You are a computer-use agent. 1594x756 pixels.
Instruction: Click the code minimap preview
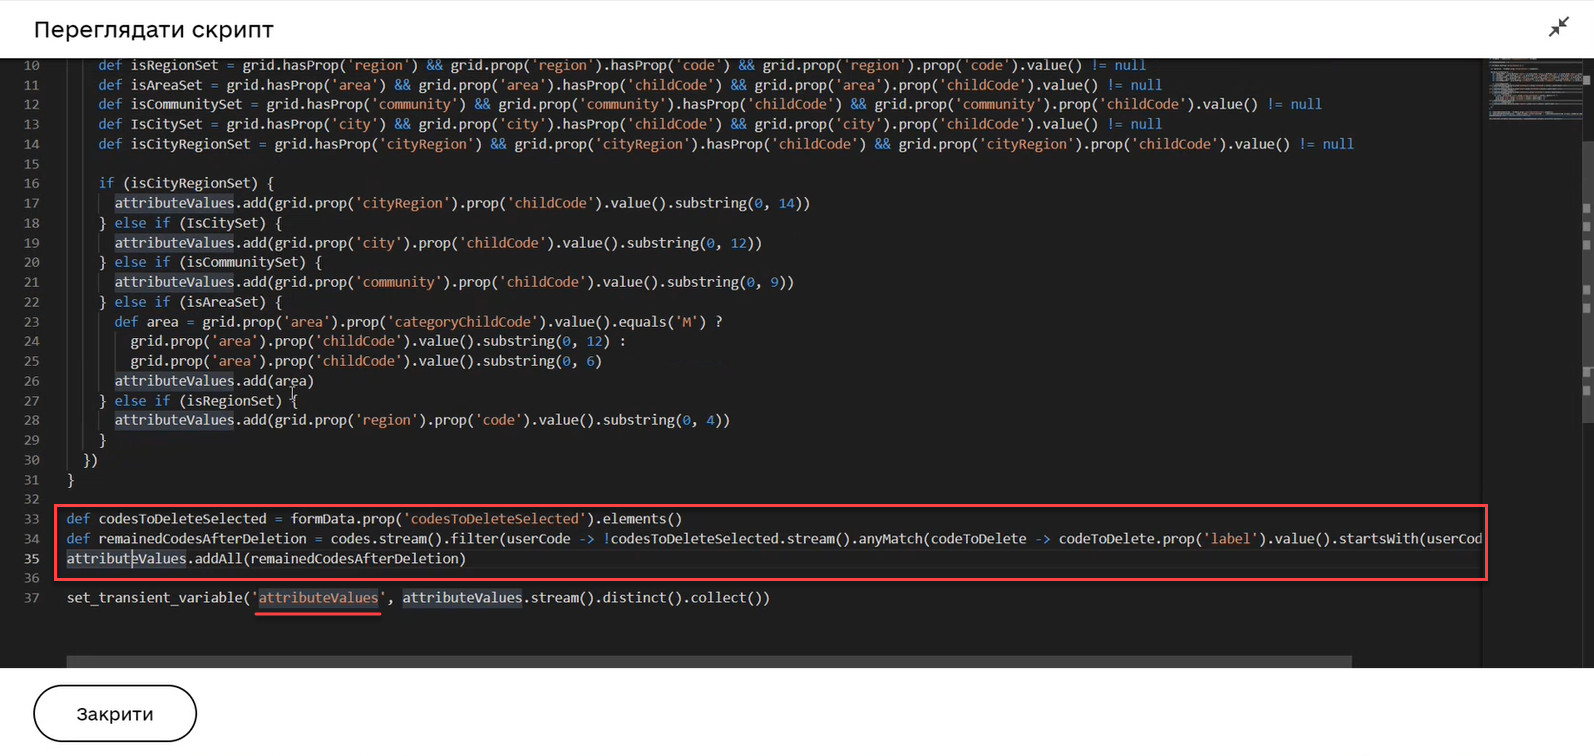[1534, 90]
